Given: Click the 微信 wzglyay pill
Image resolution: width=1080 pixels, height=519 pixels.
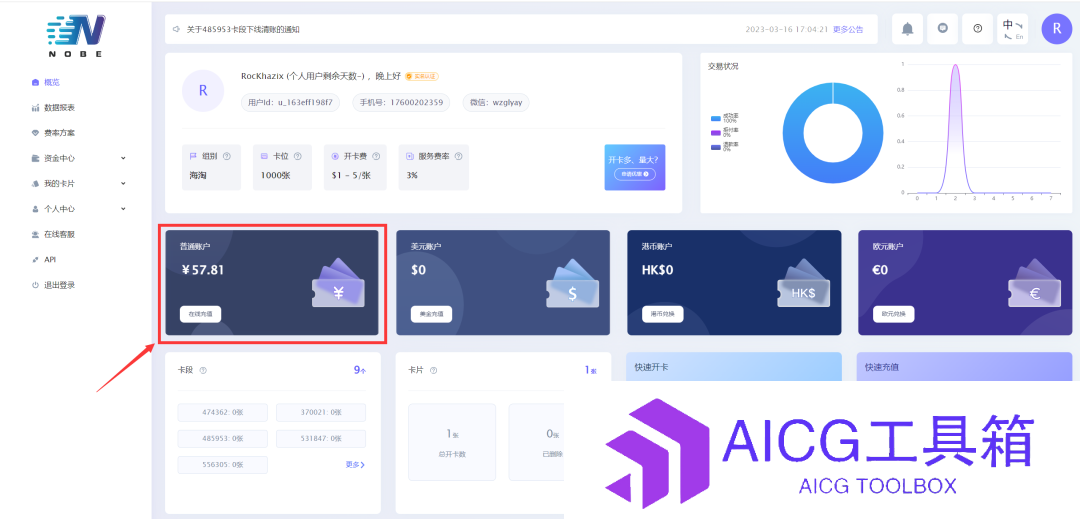Looking at the screenshot, I should [x=496, y=103].
